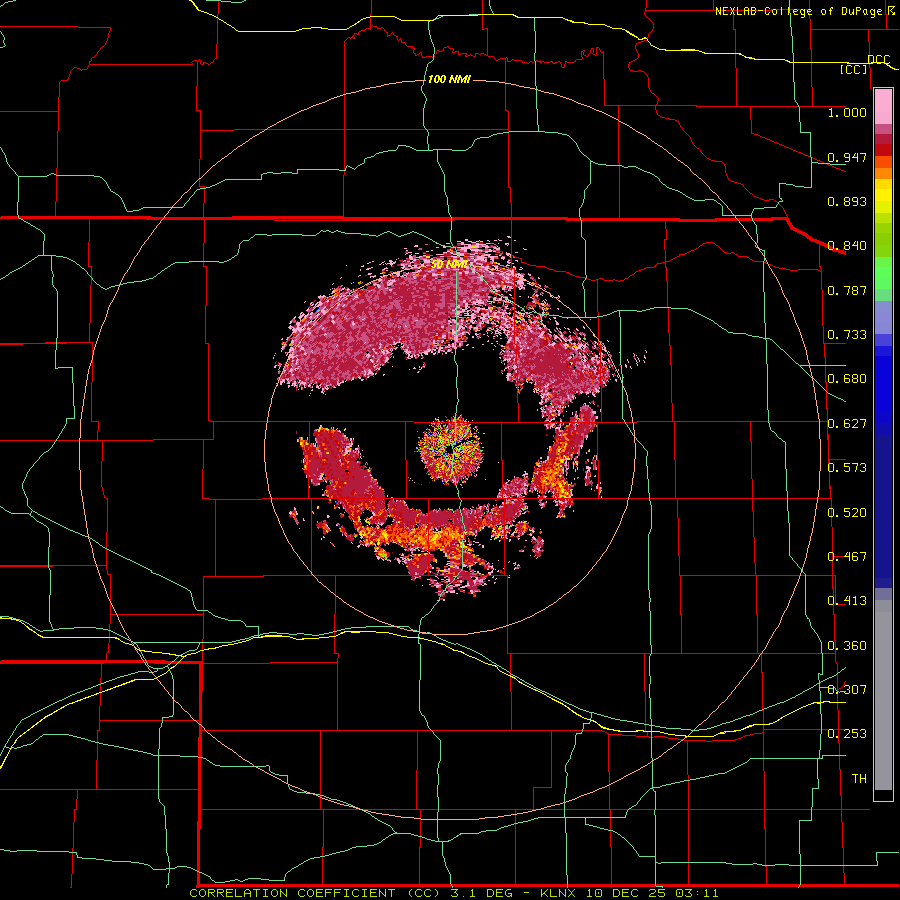Click the 50 NMI range ring label
This screenshot has width=900, height=900.
pos(449,265)
